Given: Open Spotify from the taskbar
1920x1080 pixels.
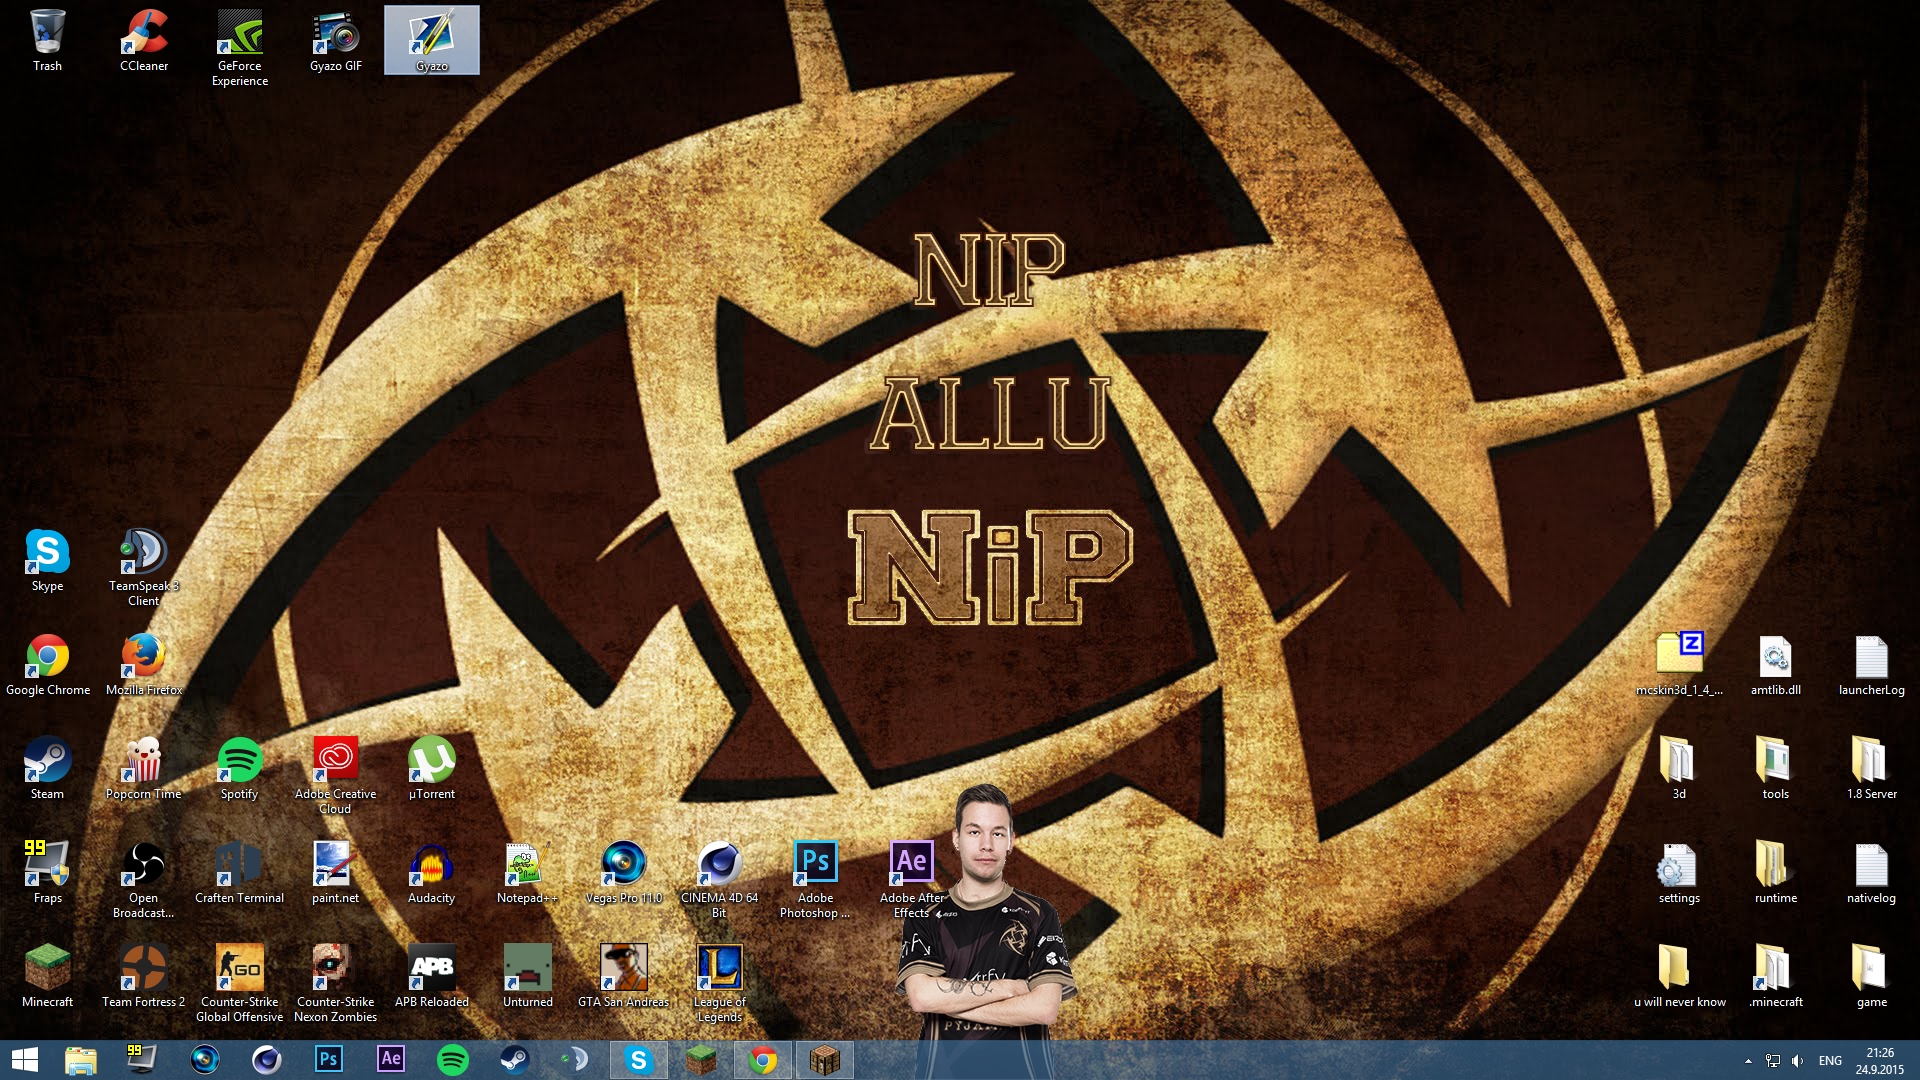Looking at the screenshot, I should (x=453, y=1060).
